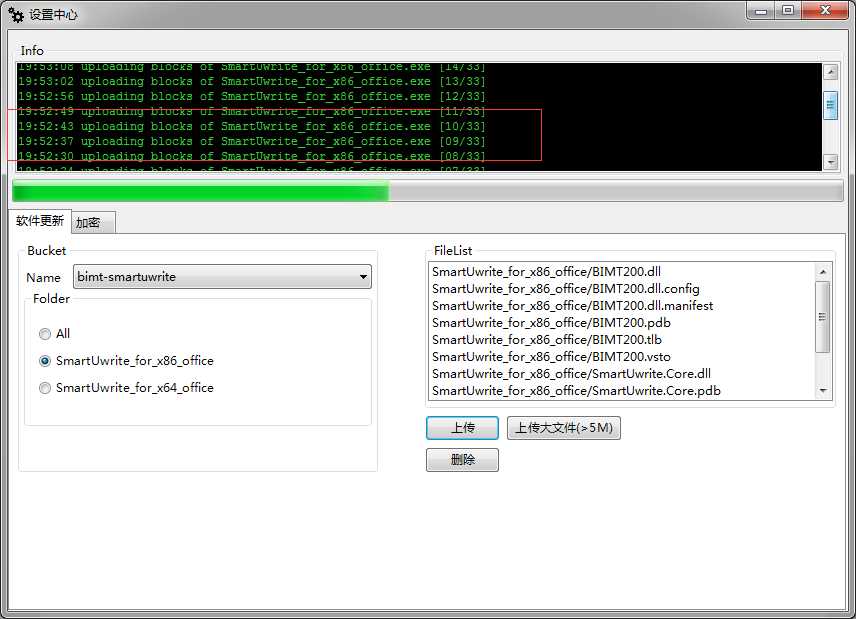Click log line for block [13/33]
Viewport: 856px width, 619px height.
tap(252, 81)
